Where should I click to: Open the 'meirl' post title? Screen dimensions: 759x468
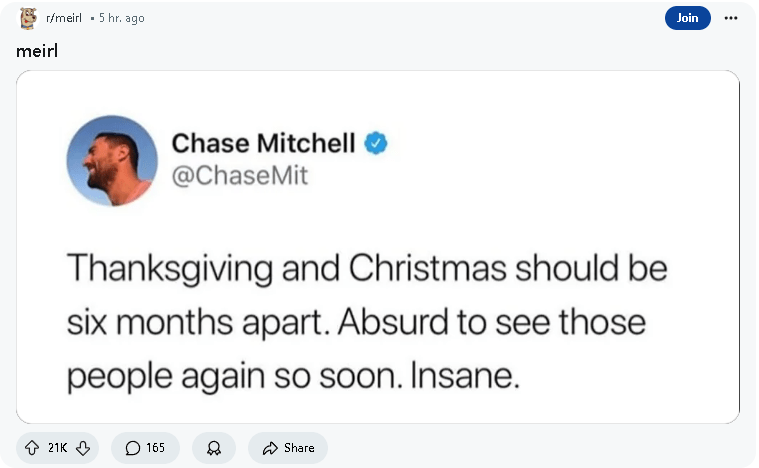37,51
